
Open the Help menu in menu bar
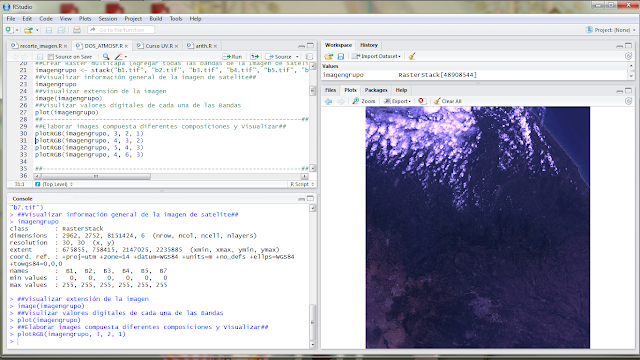point(195,19)
